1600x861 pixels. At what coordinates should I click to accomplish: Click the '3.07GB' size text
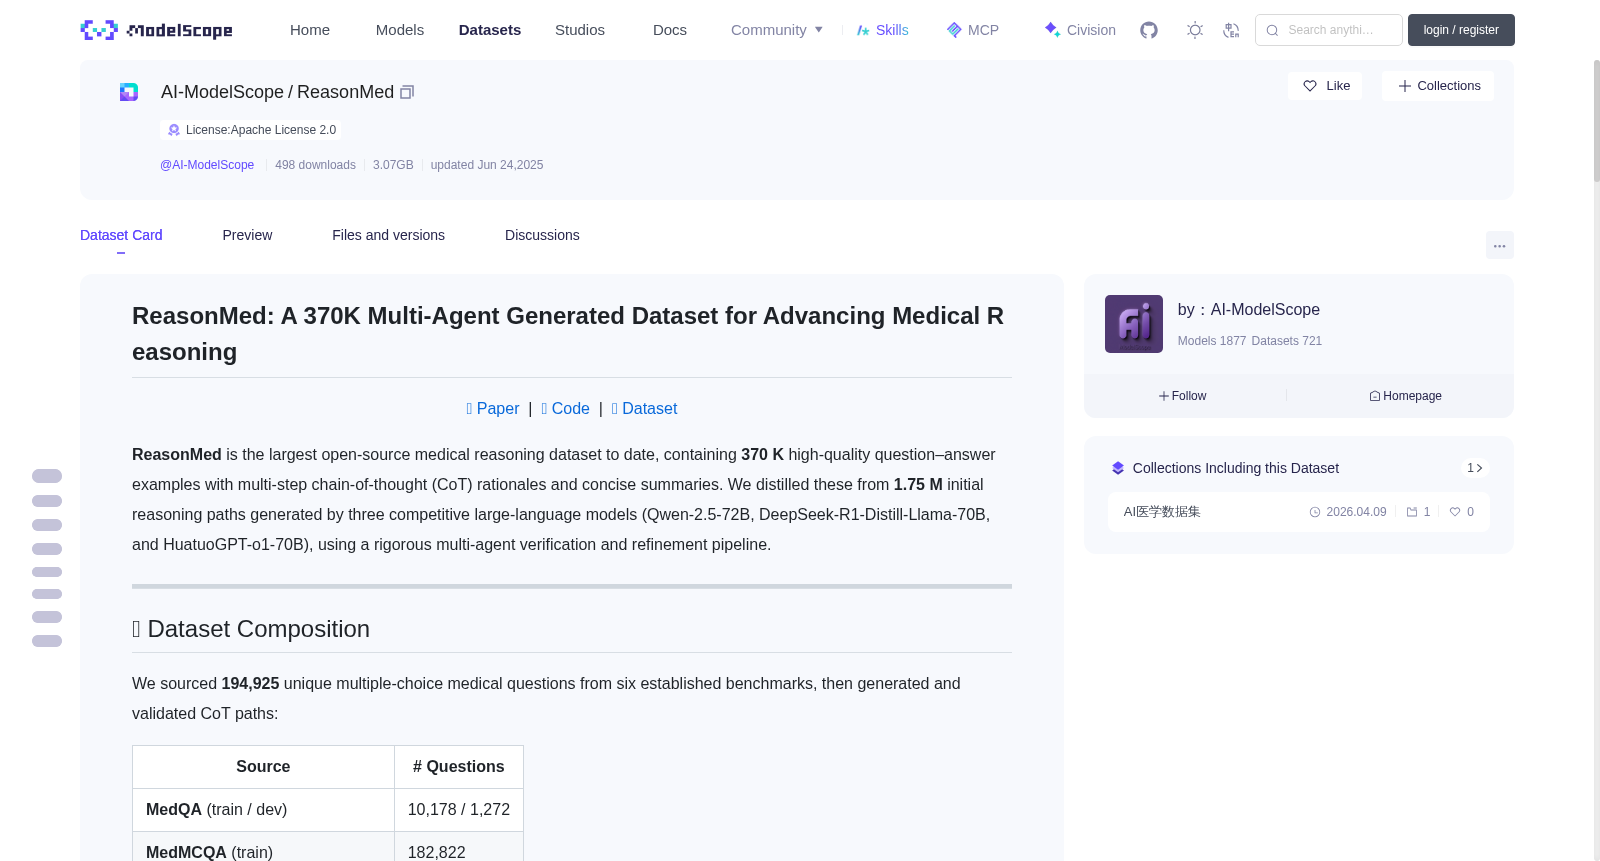pyautogui.click(x=393, y=165)
